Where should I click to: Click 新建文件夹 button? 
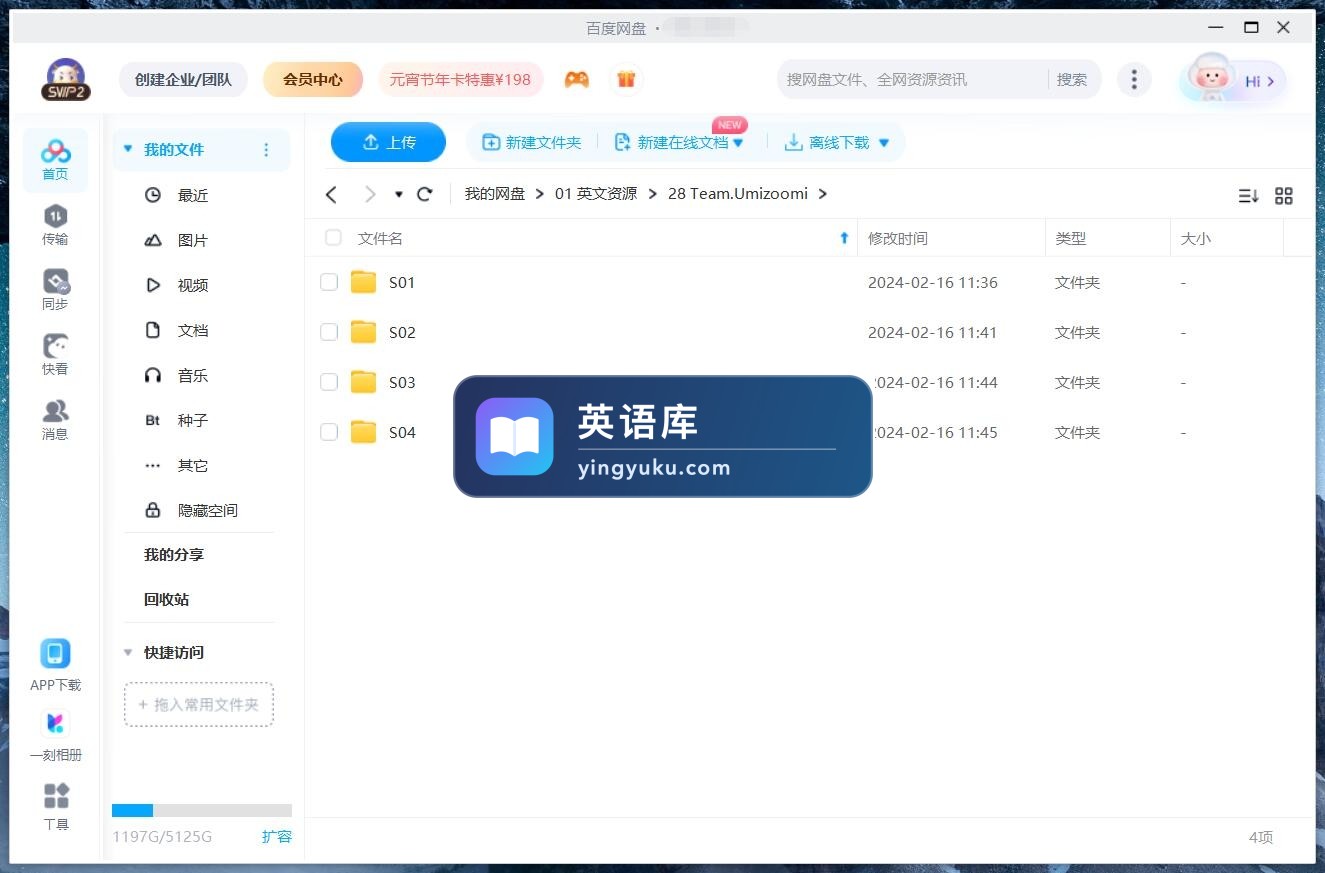click(531, 143)
